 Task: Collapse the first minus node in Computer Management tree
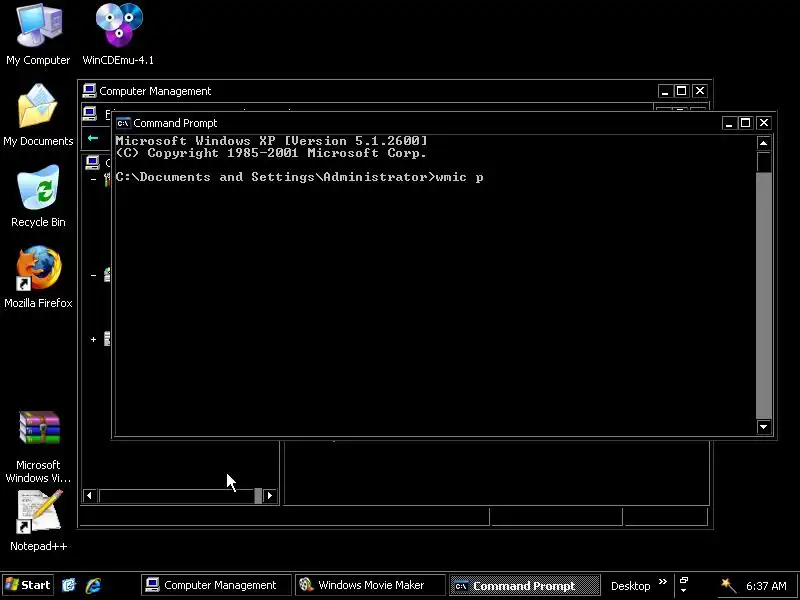pyautogui.click(x=93, y=180)
